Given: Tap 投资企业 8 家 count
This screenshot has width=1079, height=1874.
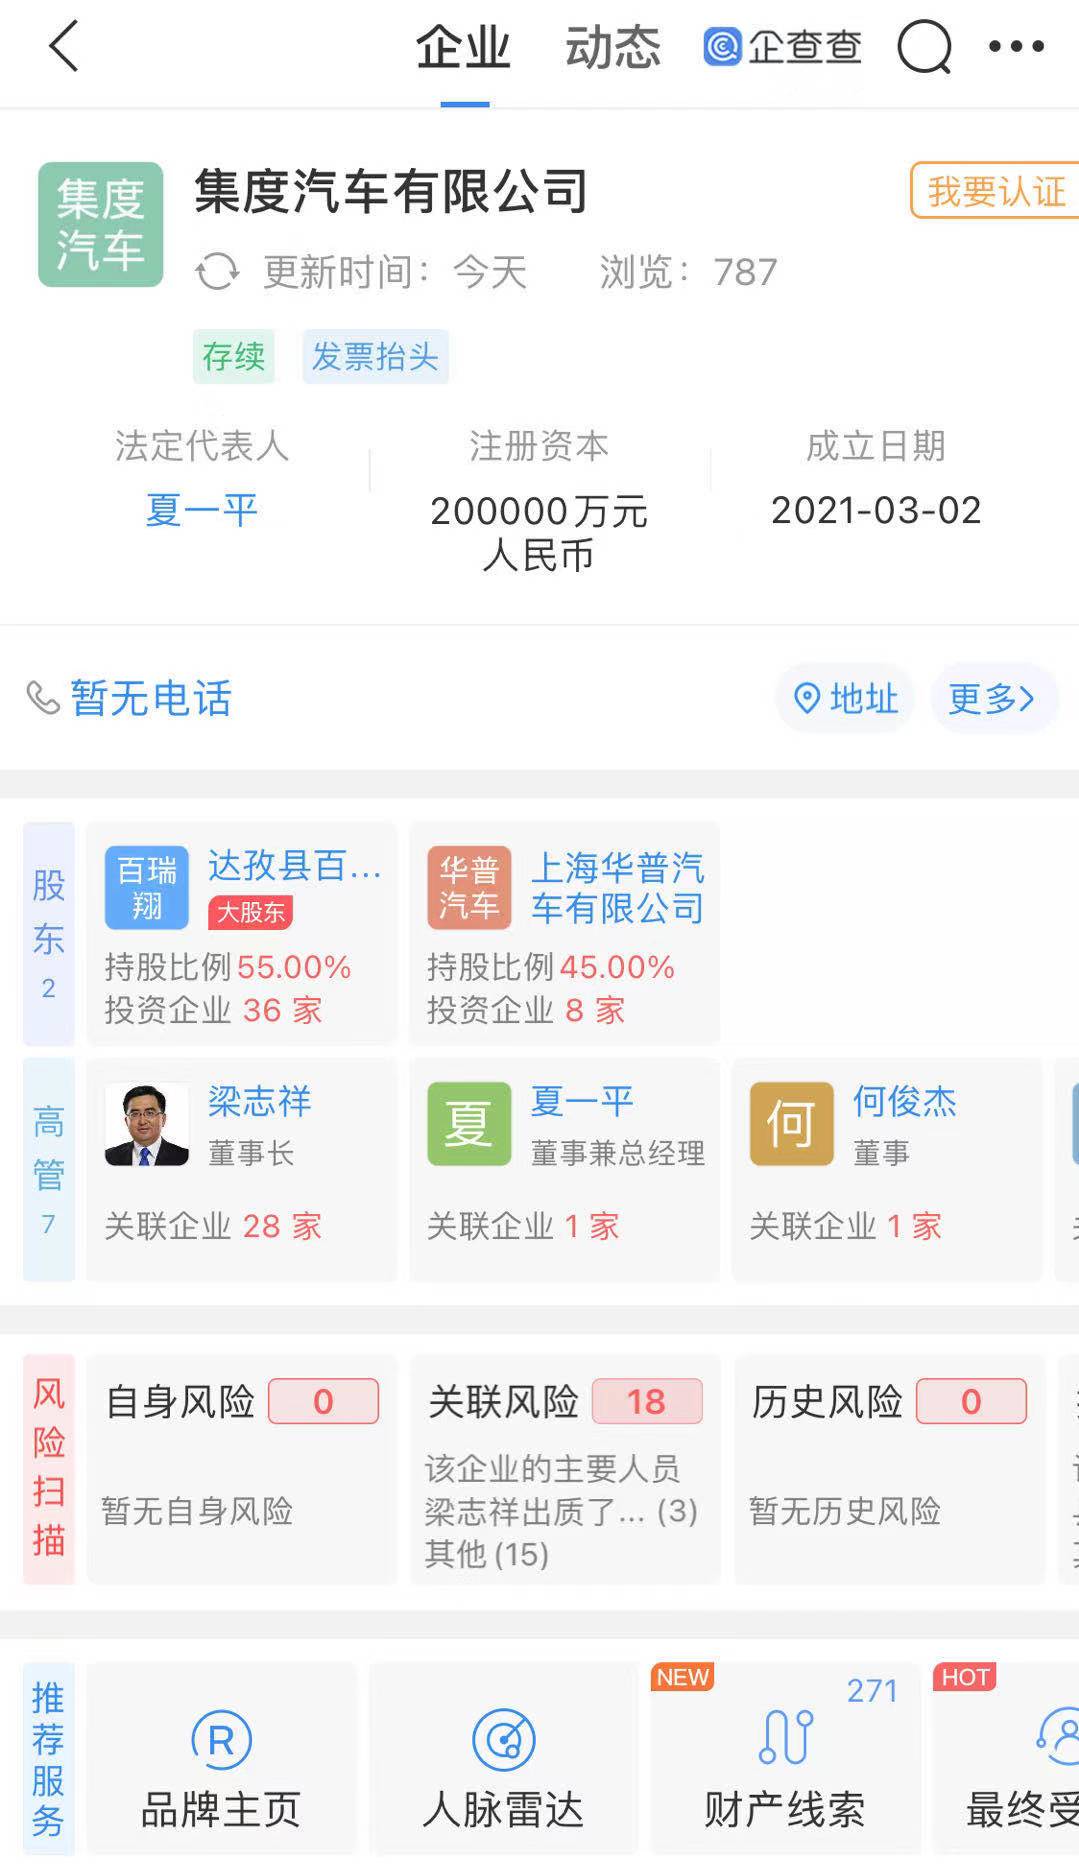Looking at the screenshot, I should tap(526, 1010).
